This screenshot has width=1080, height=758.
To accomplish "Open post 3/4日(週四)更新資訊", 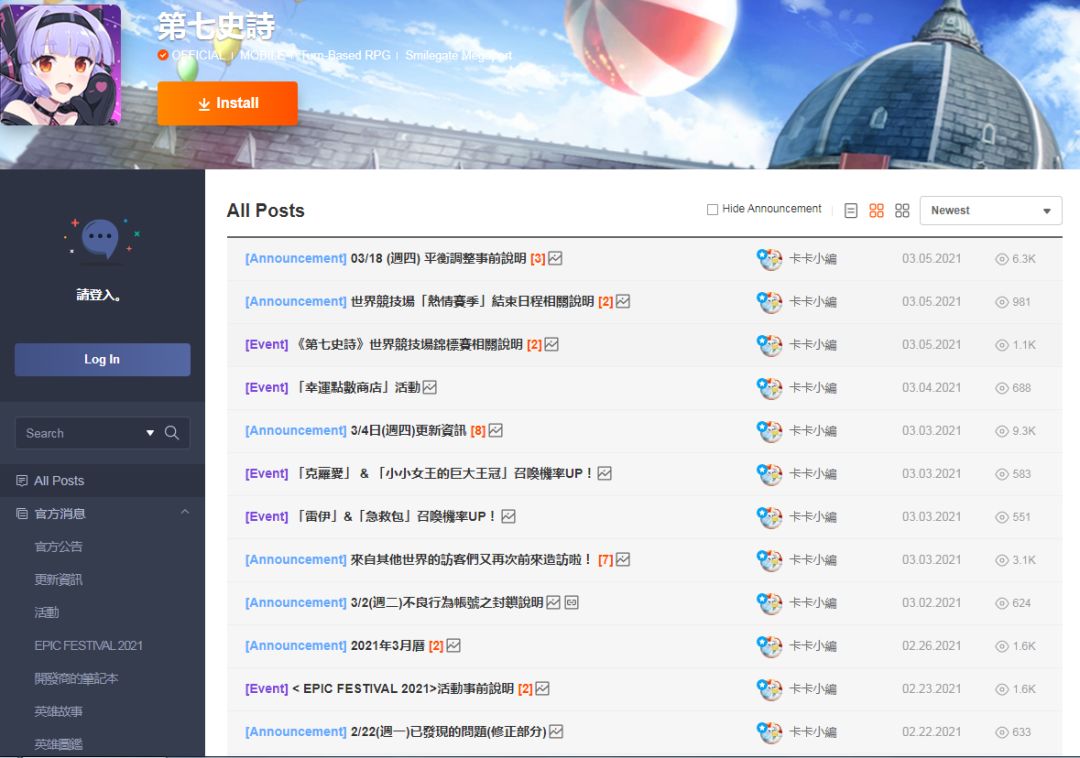I will tap(408, 431).
